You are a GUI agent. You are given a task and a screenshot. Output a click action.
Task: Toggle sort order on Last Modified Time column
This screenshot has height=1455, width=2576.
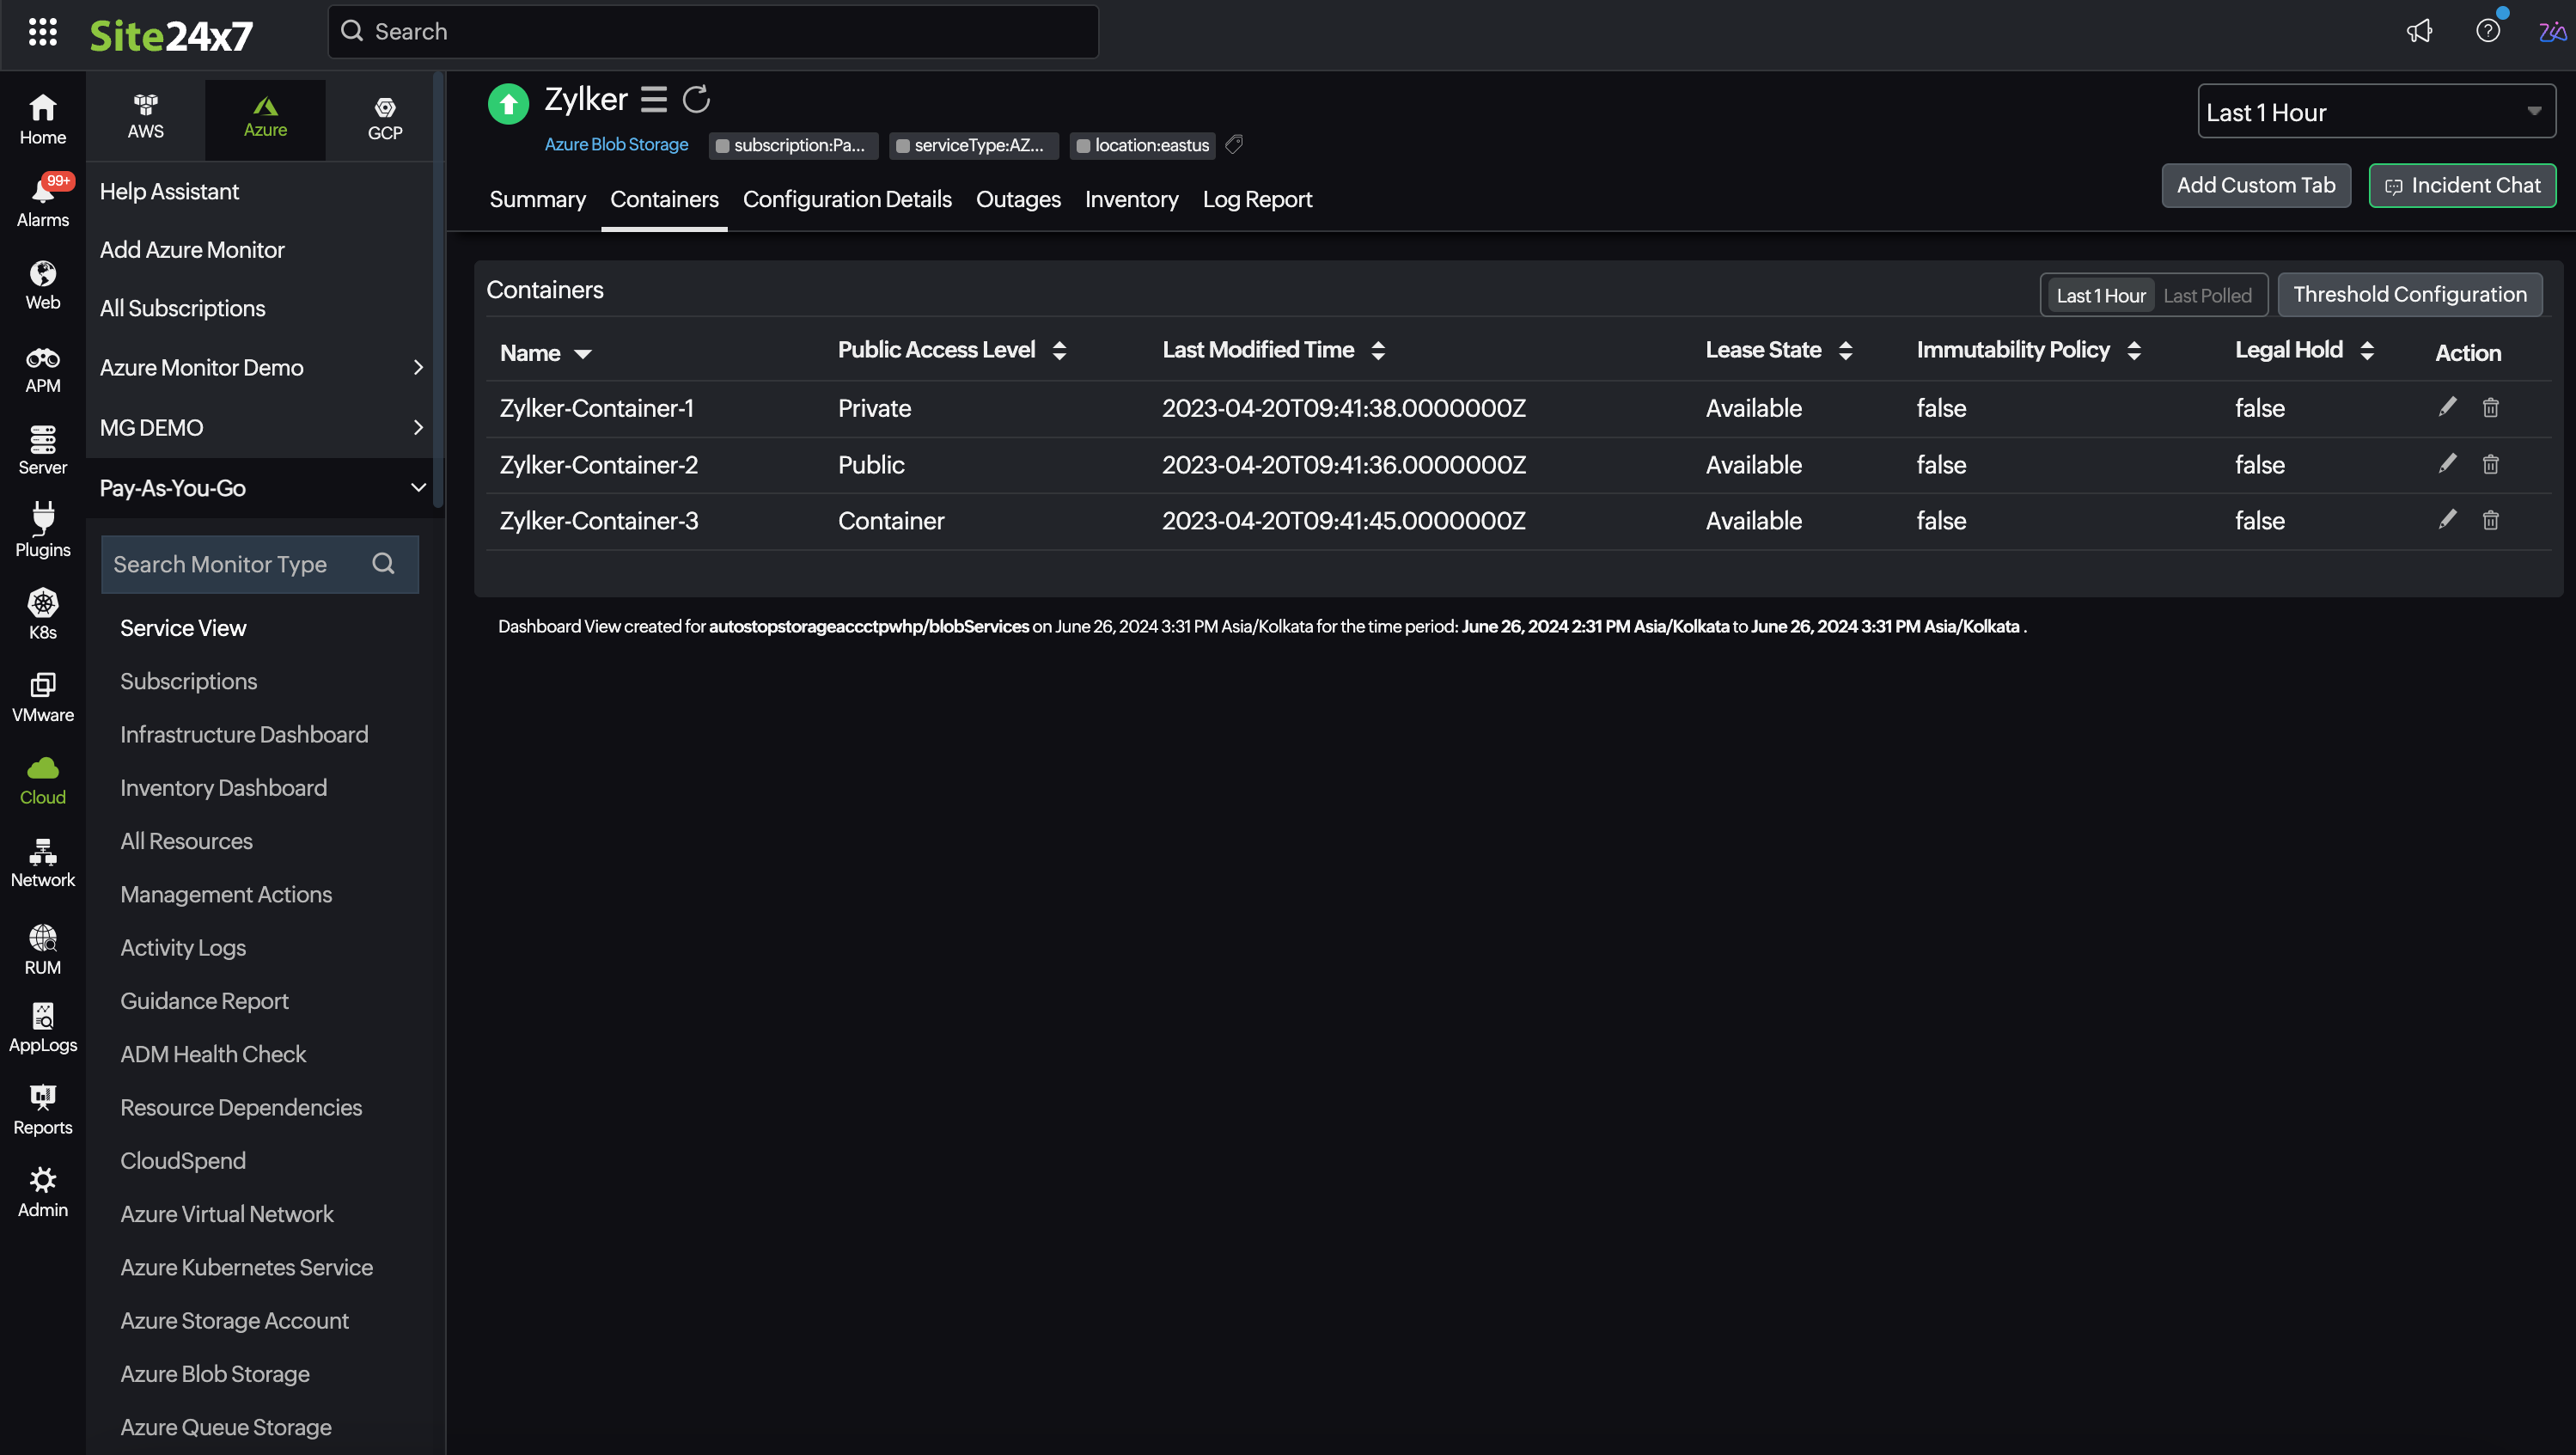click(1377, 351)
